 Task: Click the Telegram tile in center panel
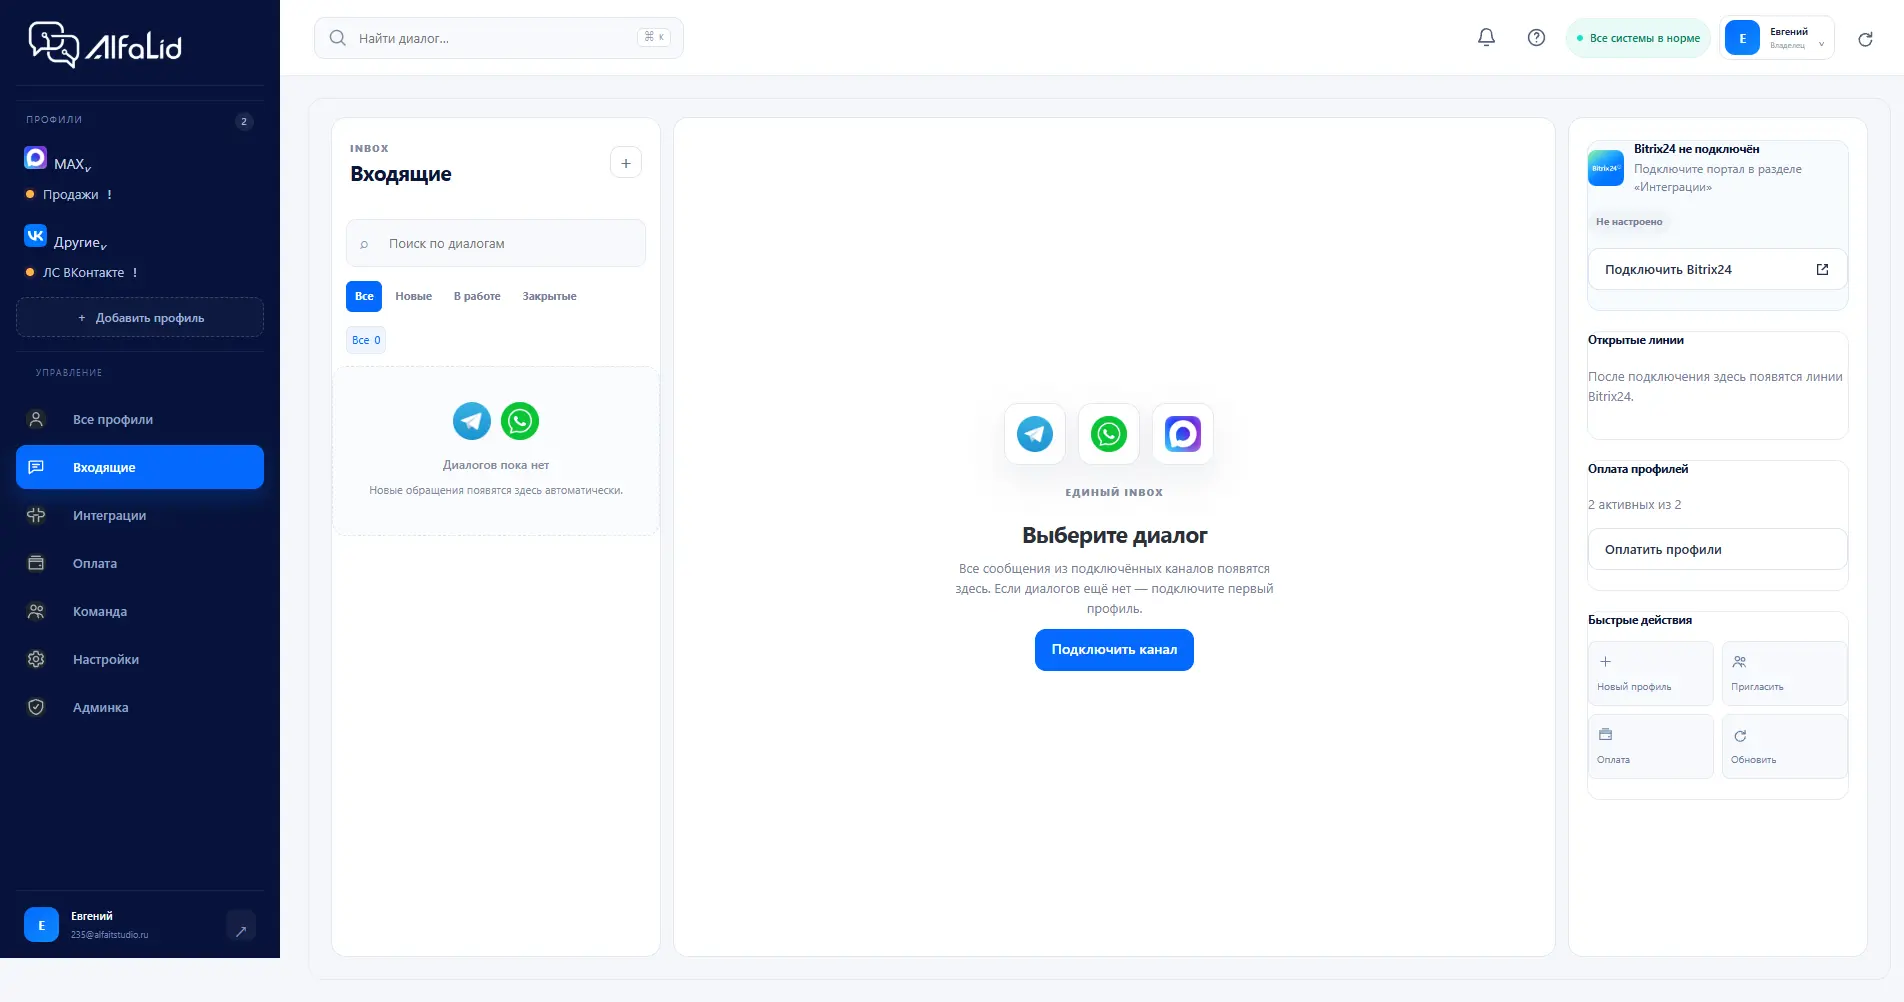point(1035,434)
